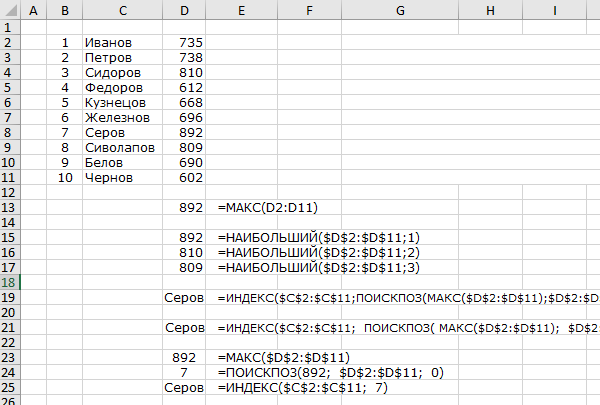Select the column C header
600x405 pixels.
[x=122, y=10]
